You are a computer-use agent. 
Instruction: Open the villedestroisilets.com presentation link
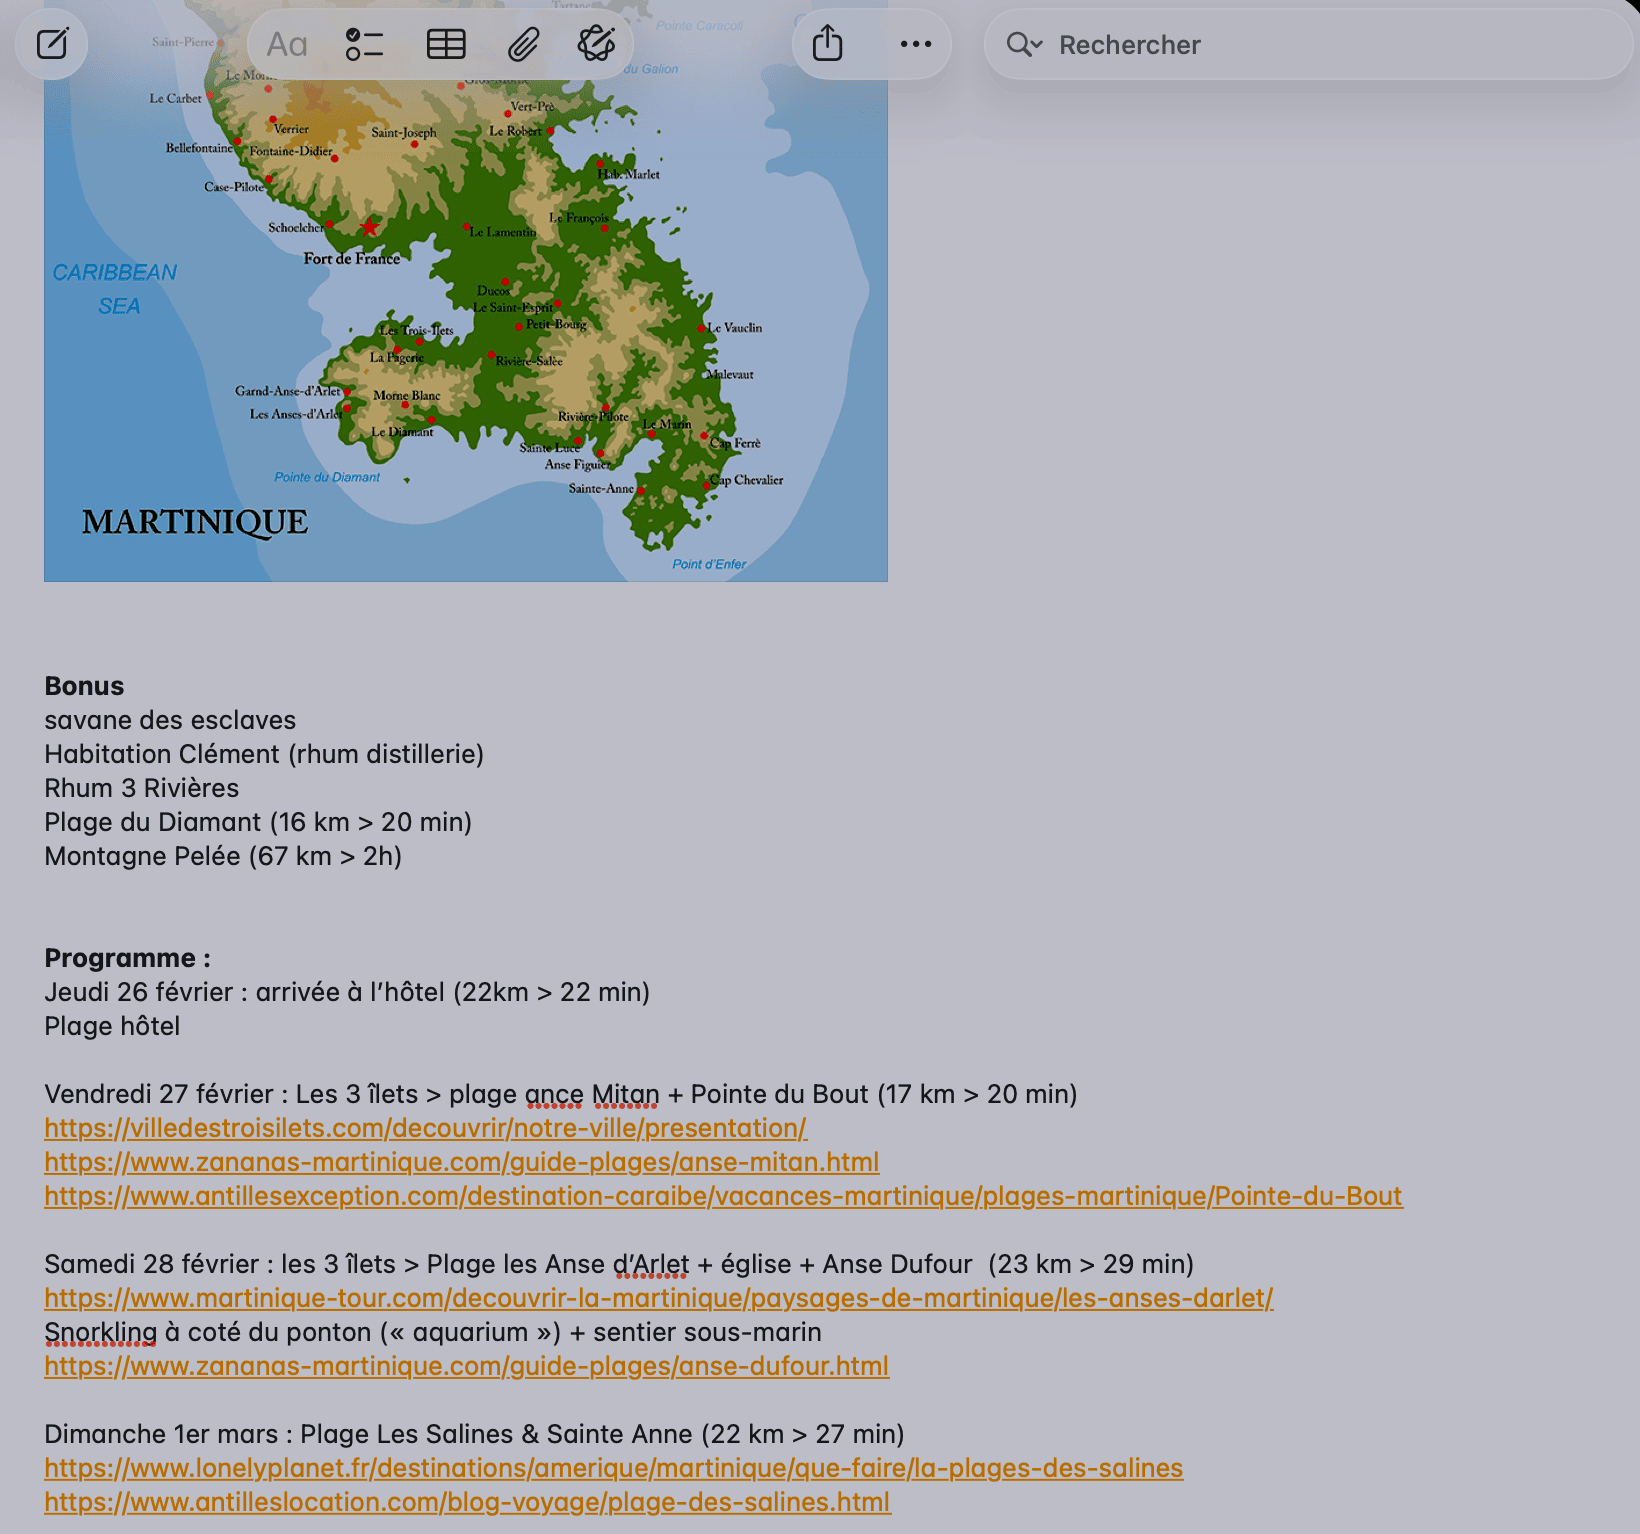(425, 1128)
